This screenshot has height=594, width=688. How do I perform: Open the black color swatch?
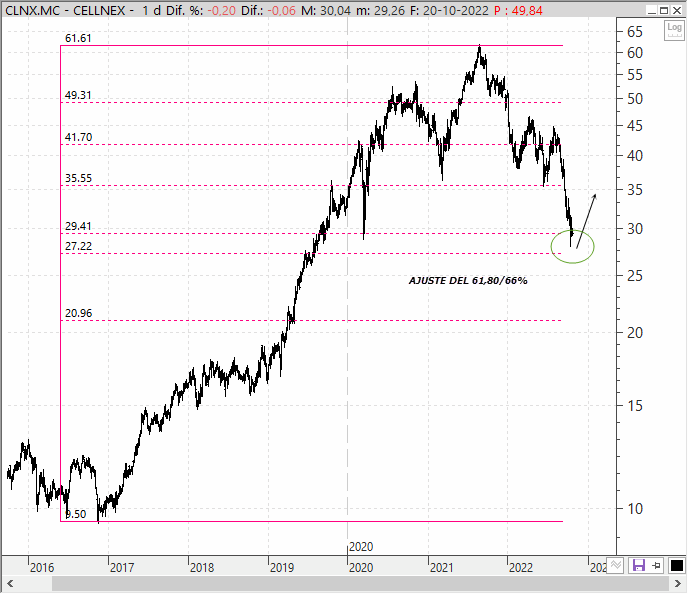click(676, 565)
